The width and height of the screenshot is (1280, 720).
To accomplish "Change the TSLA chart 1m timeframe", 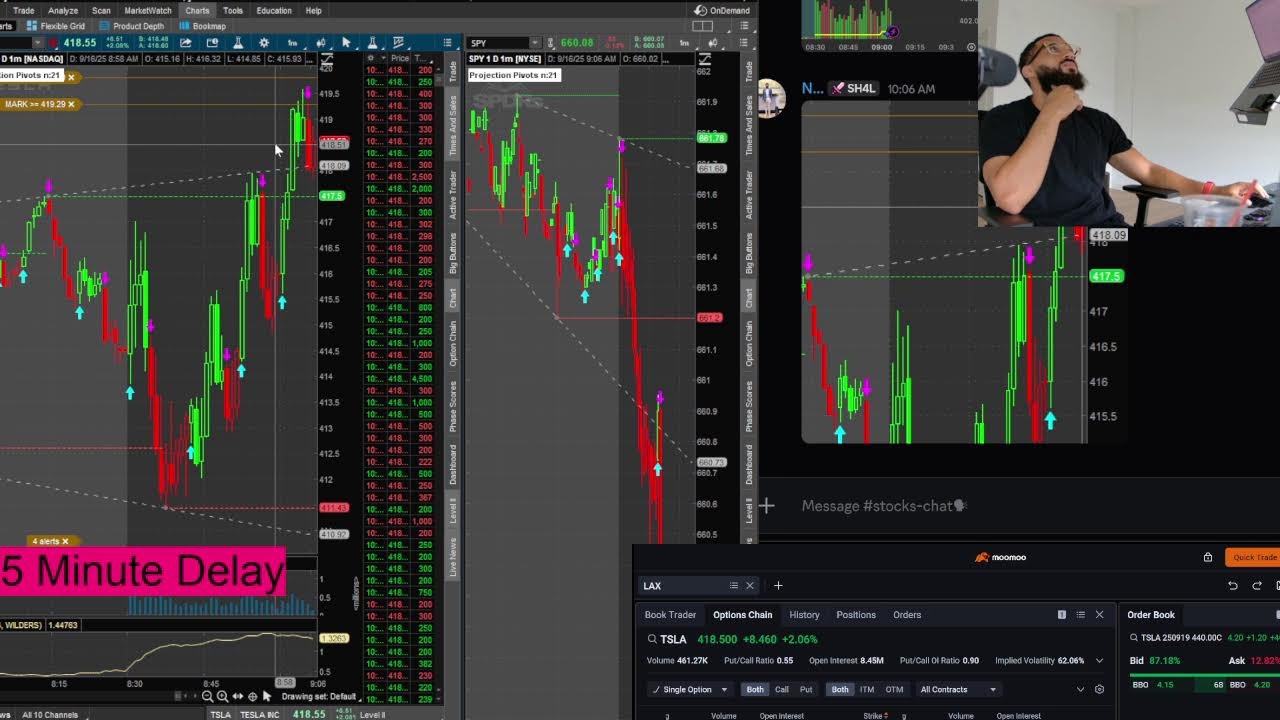I will (x=292, y=43).
